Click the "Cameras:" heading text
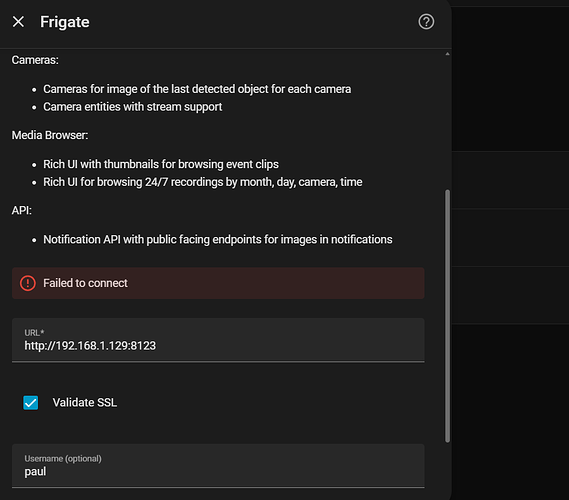This screenshot has height=500, width=569. click(x=35, y=60)
